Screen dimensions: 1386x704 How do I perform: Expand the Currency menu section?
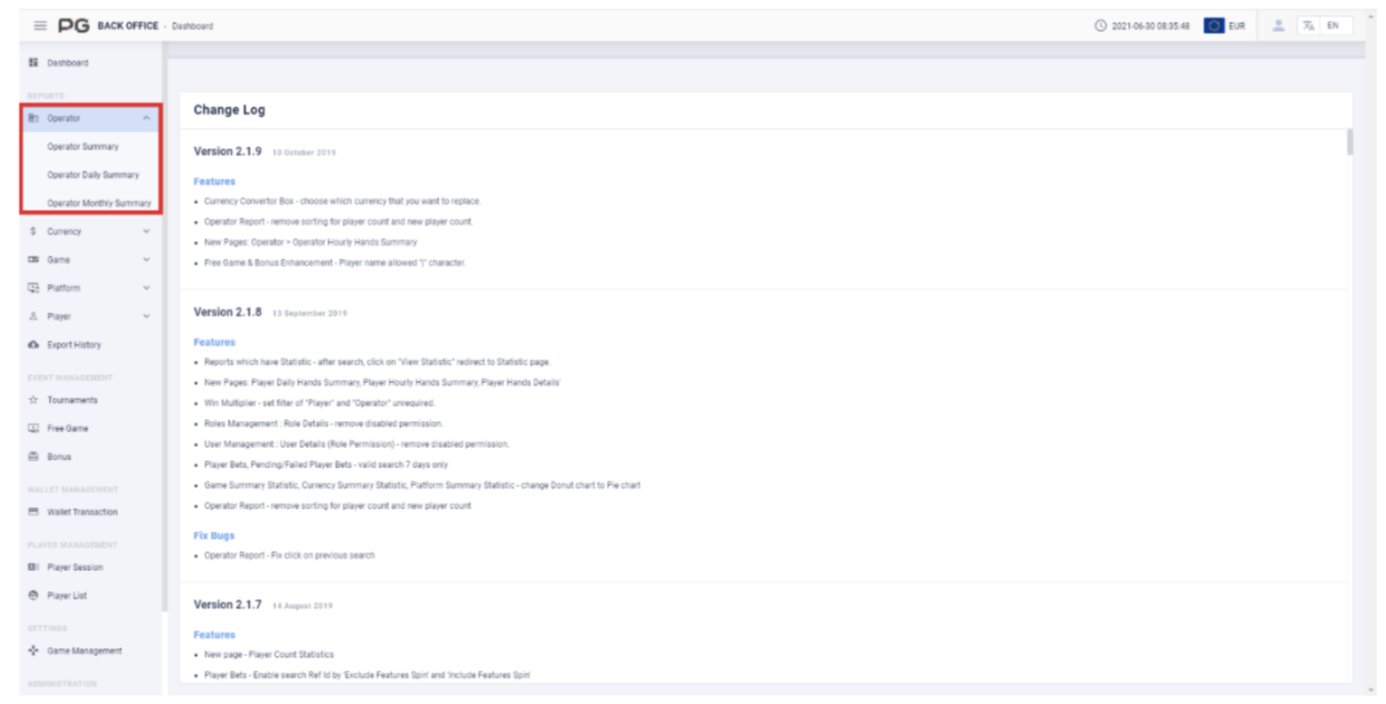click(x=147, y=232)
